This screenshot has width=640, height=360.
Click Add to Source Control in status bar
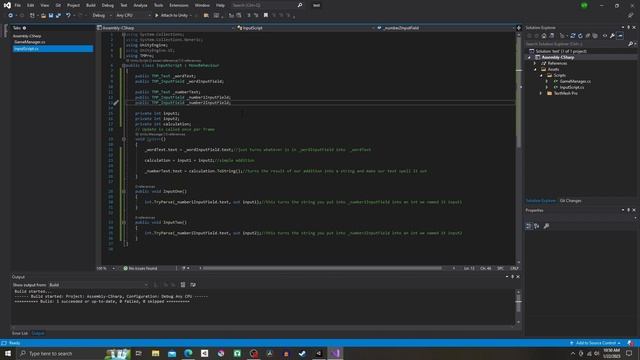point(596,343)
